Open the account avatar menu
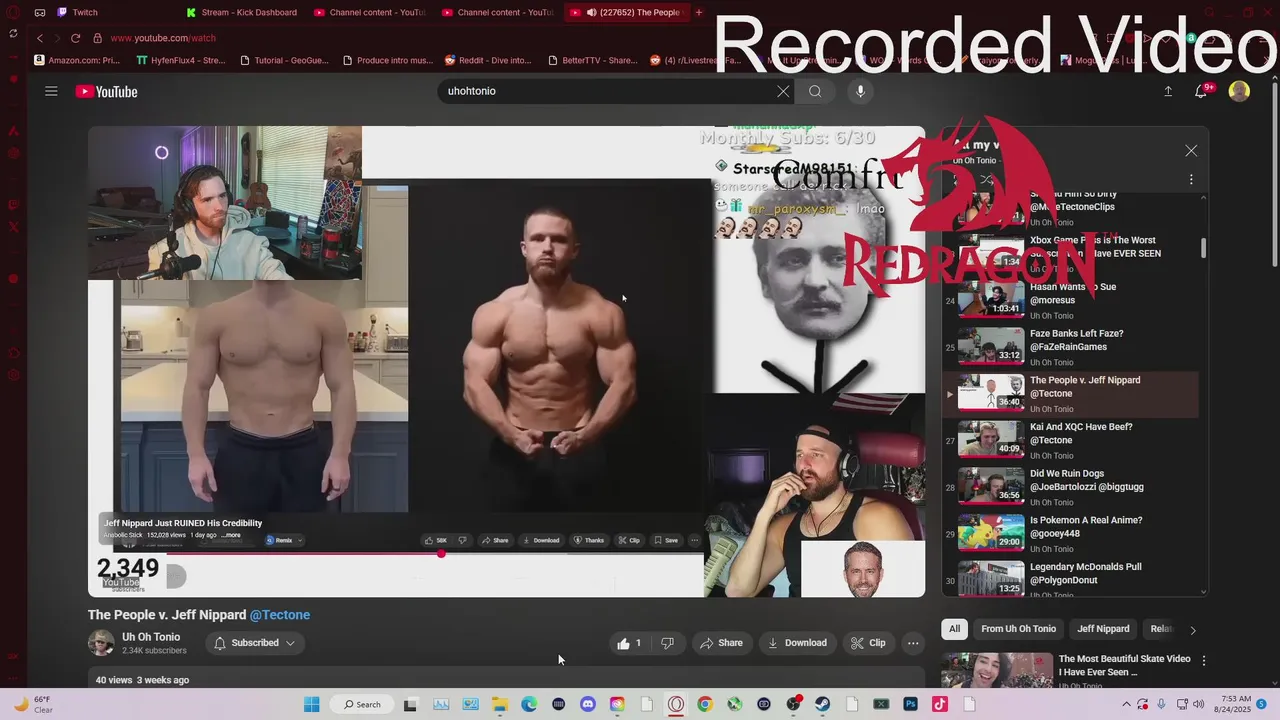The image size is (1280, 720). point(1239,91)
